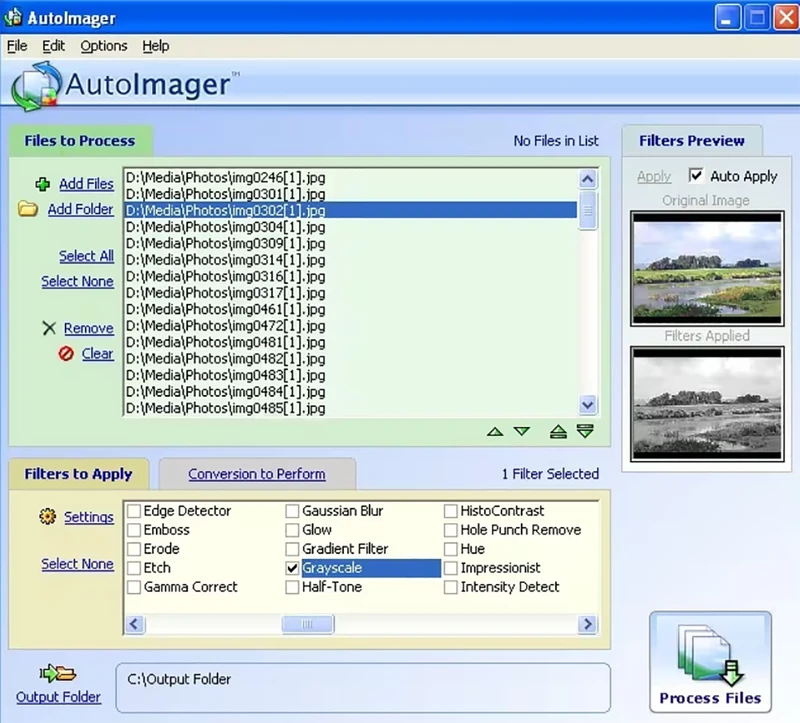The image size is (800, 723).
Task: Click the Process Files button
Action: pos(710,662)
